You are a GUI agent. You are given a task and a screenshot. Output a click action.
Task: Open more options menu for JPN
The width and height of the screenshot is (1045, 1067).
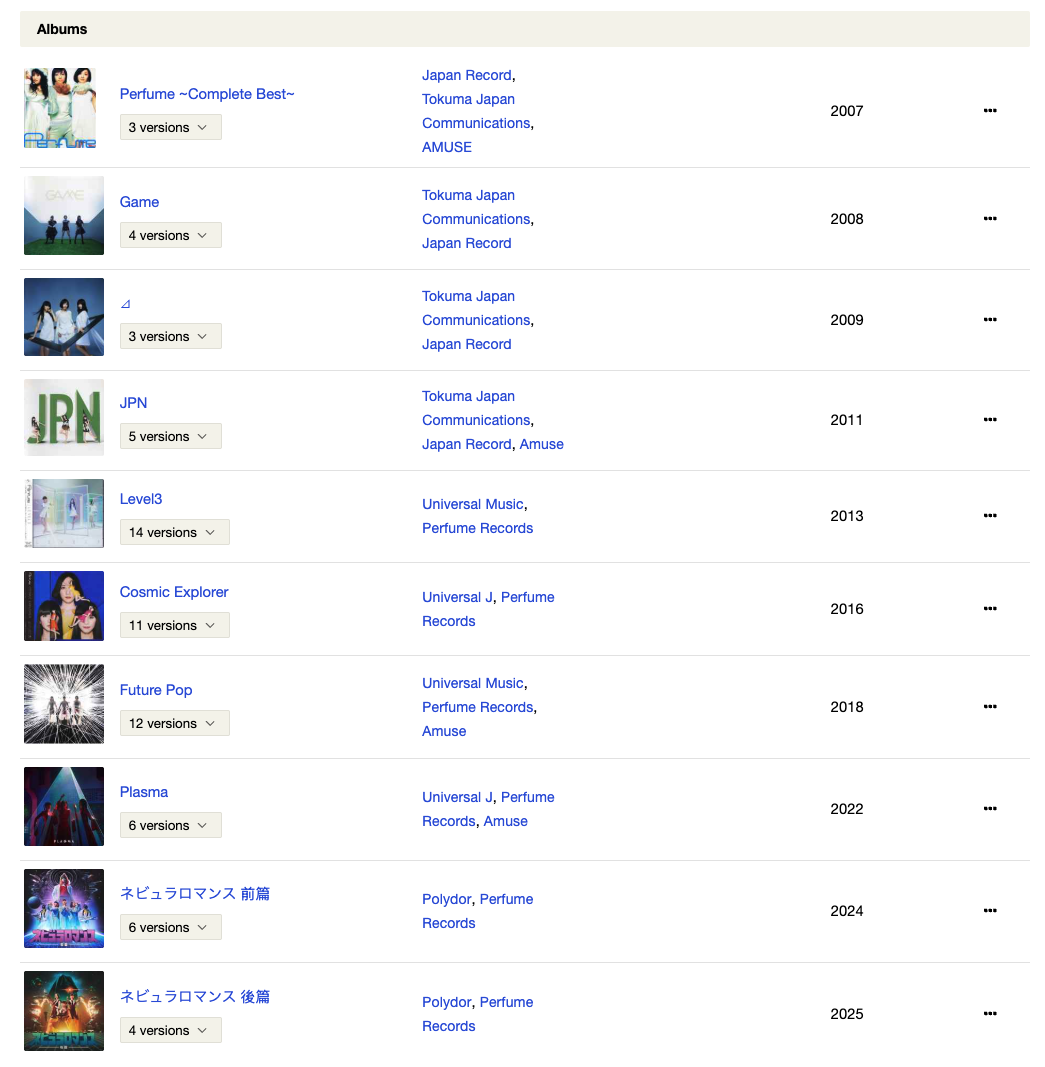tap(990, 419)
